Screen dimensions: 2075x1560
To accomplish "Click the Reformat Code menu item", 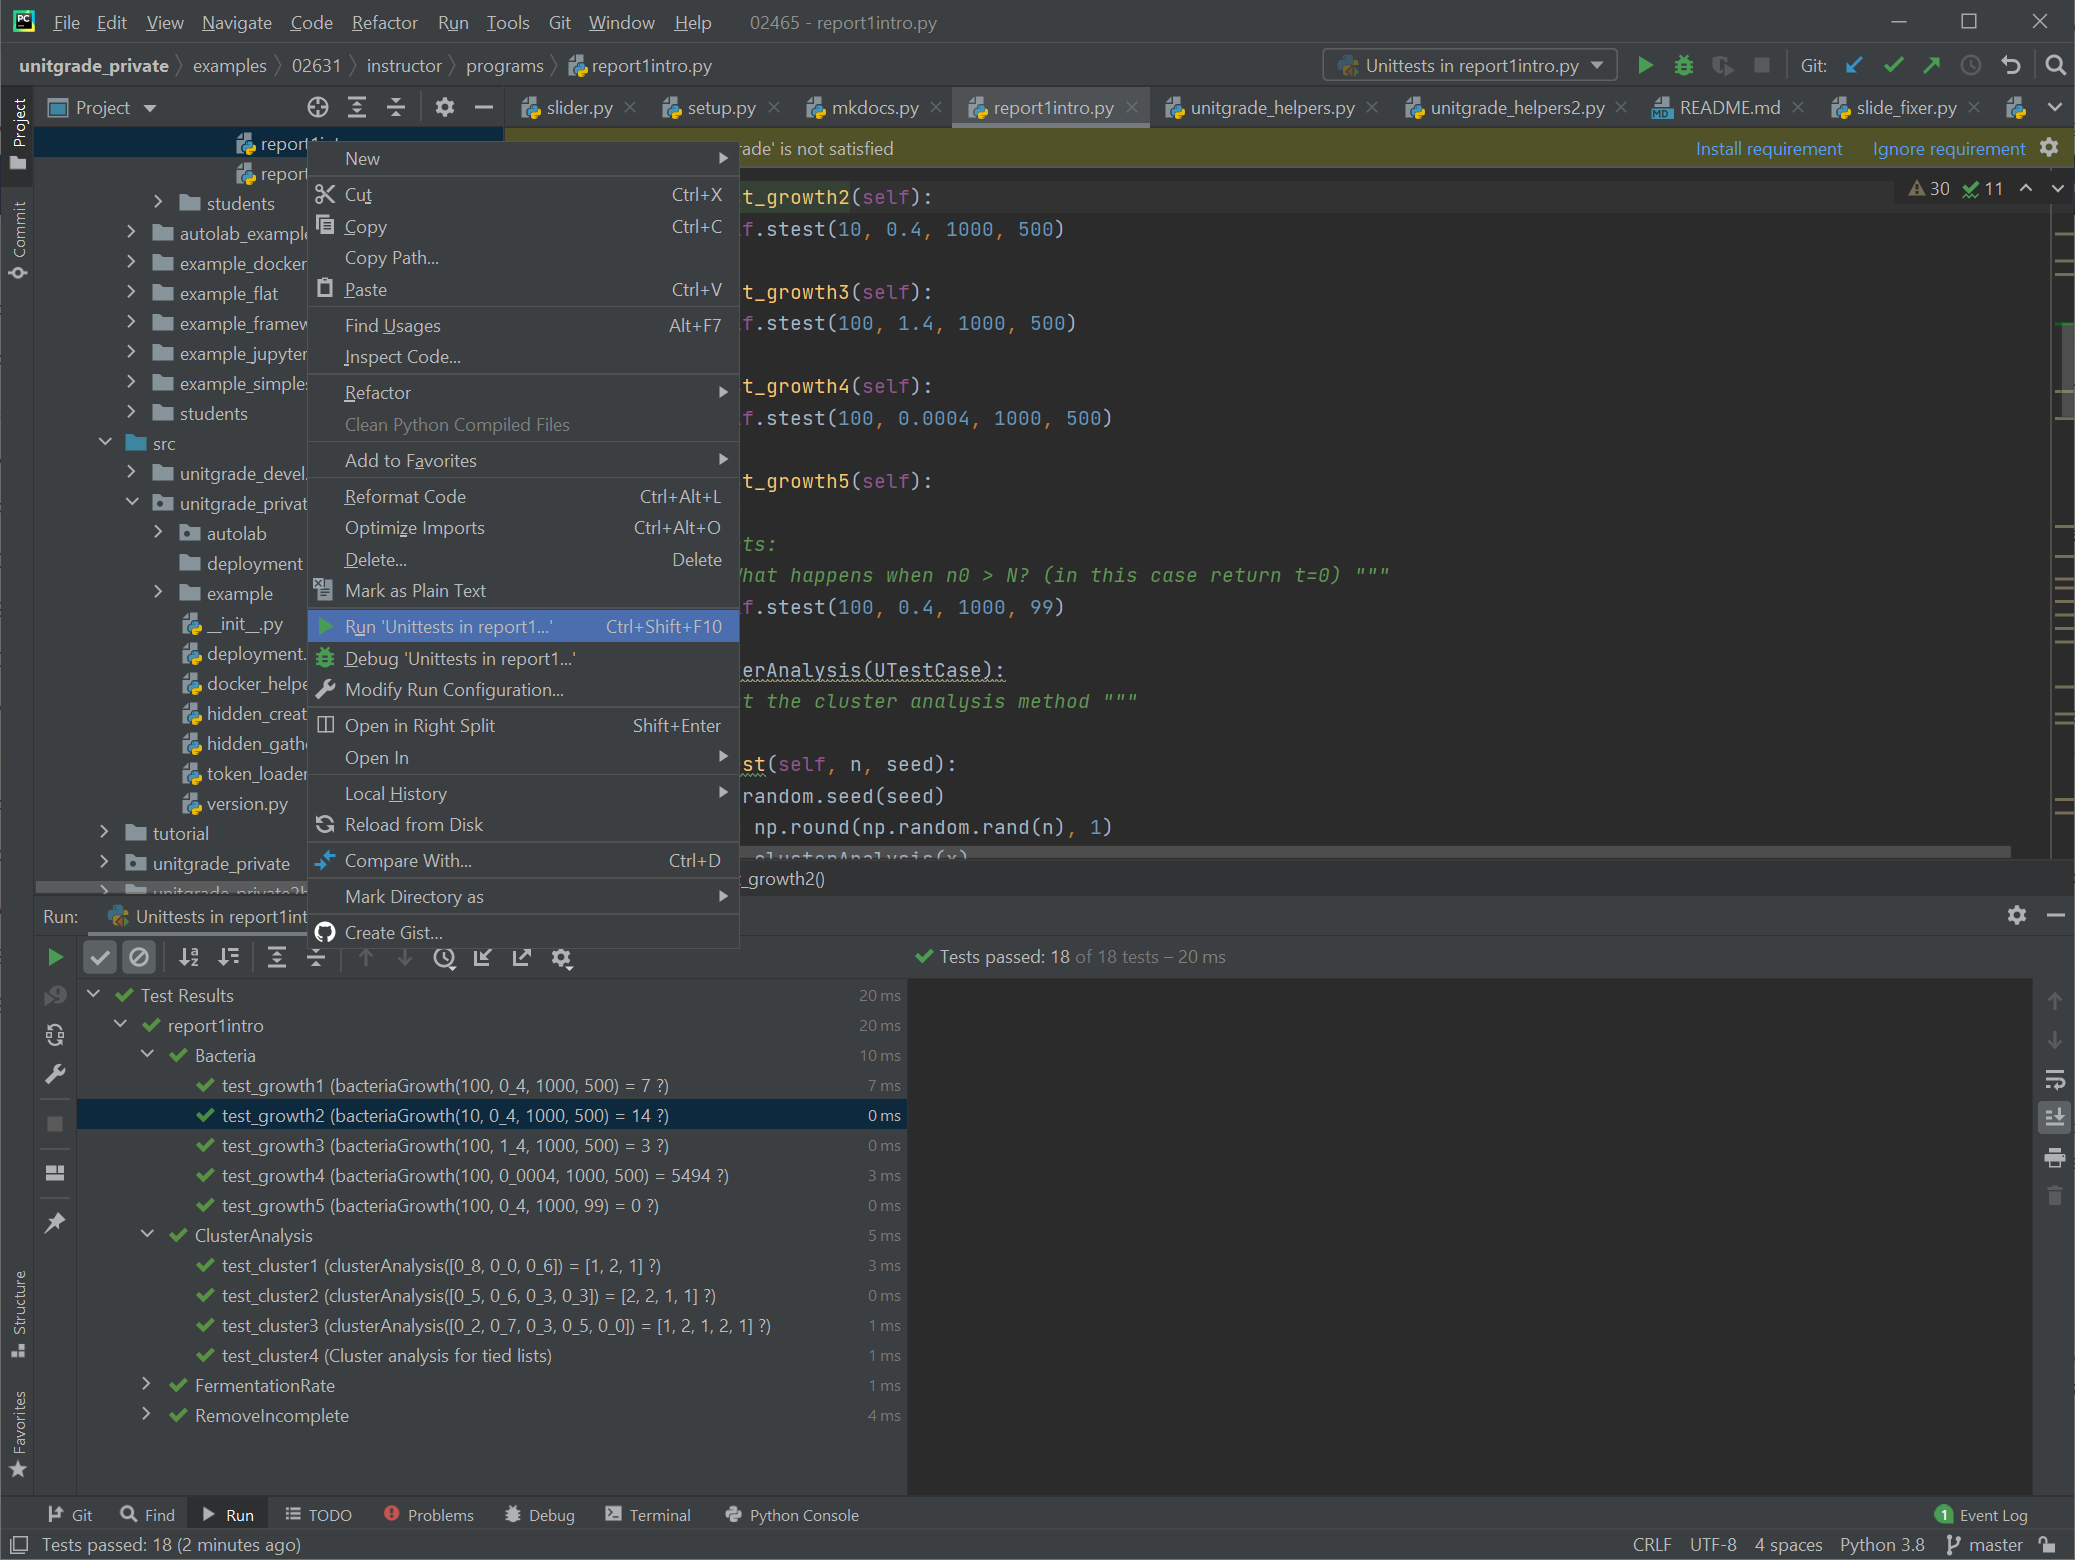I will tap(403, 497).
